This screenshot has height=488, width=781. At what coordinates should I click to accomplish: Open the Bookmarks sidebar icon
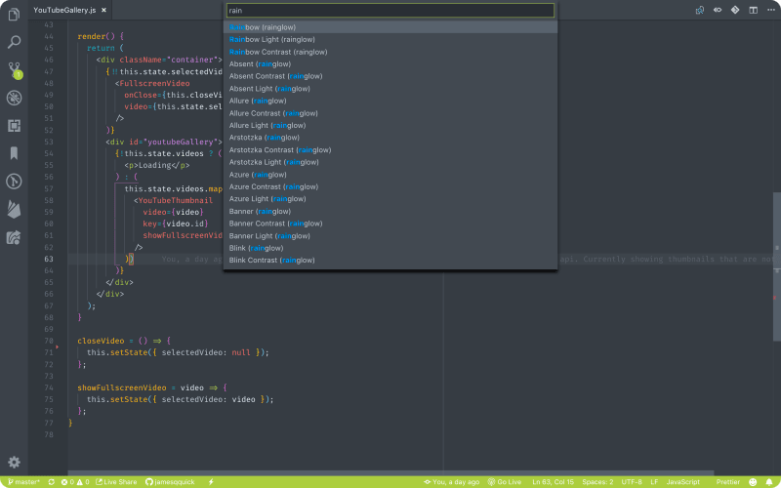click(14, 153)
